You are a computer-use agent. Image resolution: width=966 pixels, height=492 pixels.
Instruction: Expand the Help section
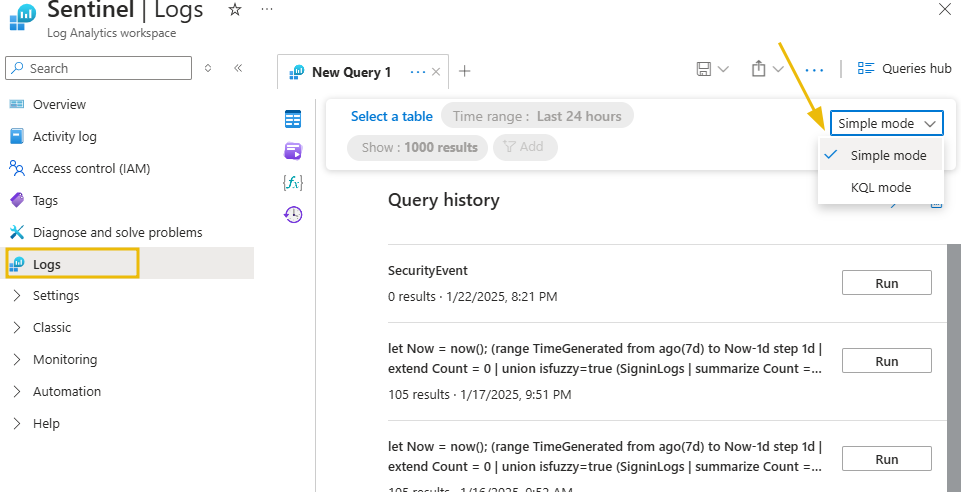(46, 424)
